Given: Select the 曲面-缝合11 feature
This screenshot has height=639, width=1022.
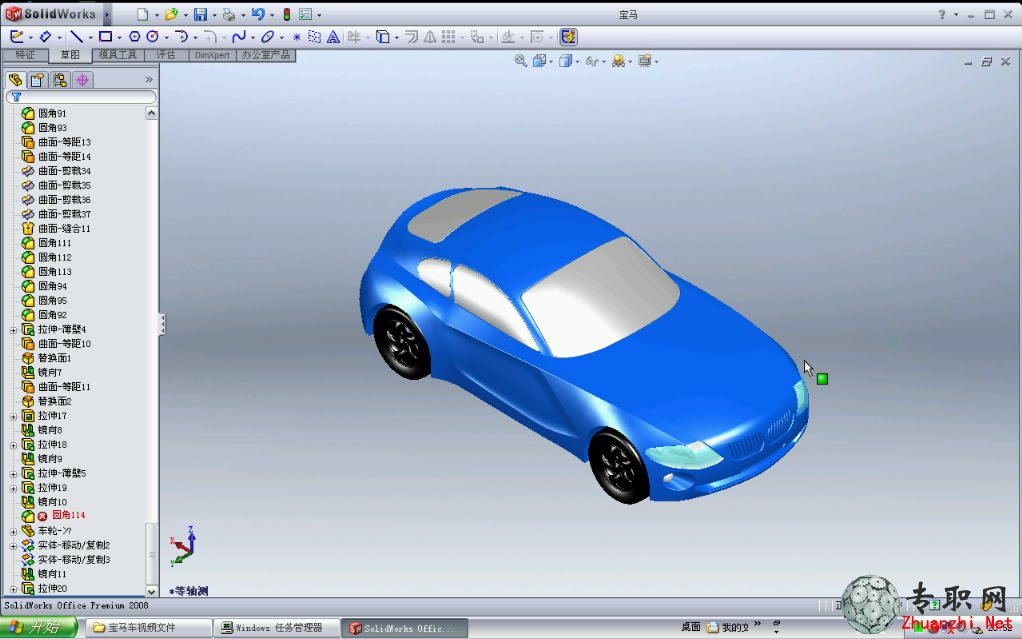Looking at the screenshot, I should tap(64, 229).
